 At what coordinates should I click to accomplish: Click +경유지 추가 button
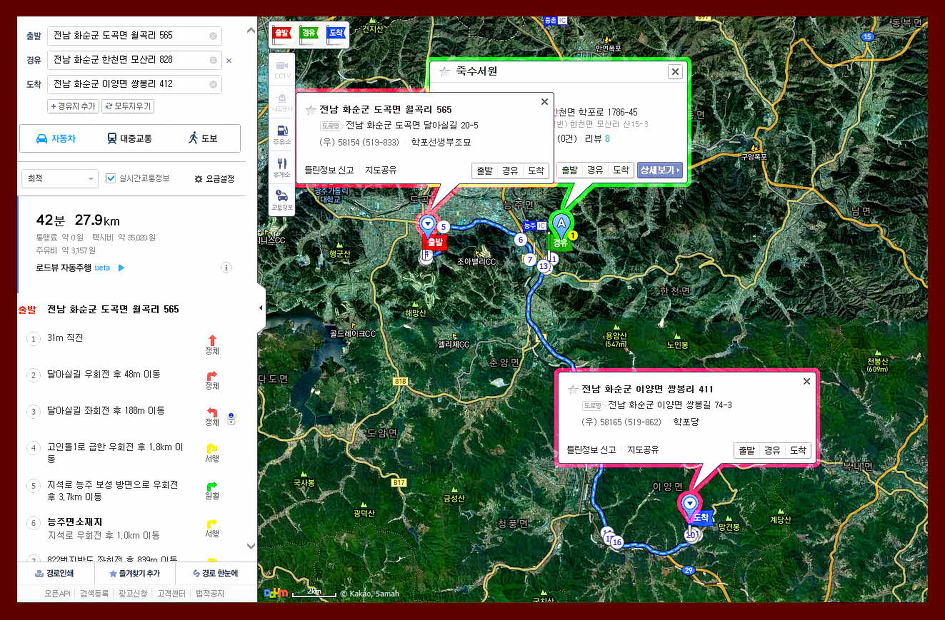click(x=73, y=107)
